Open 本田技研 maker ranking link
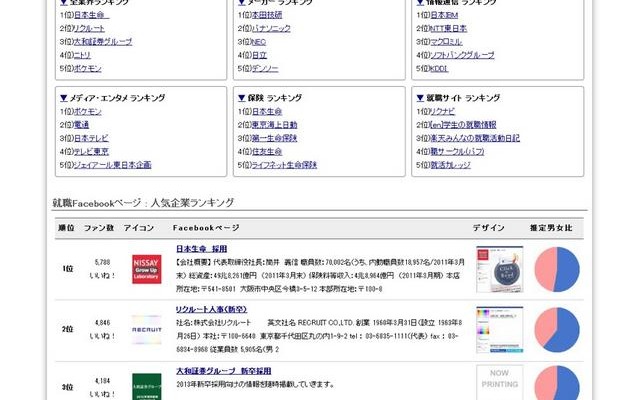Image resolution: width=640 pixels, height=400 pixels. 267,15
